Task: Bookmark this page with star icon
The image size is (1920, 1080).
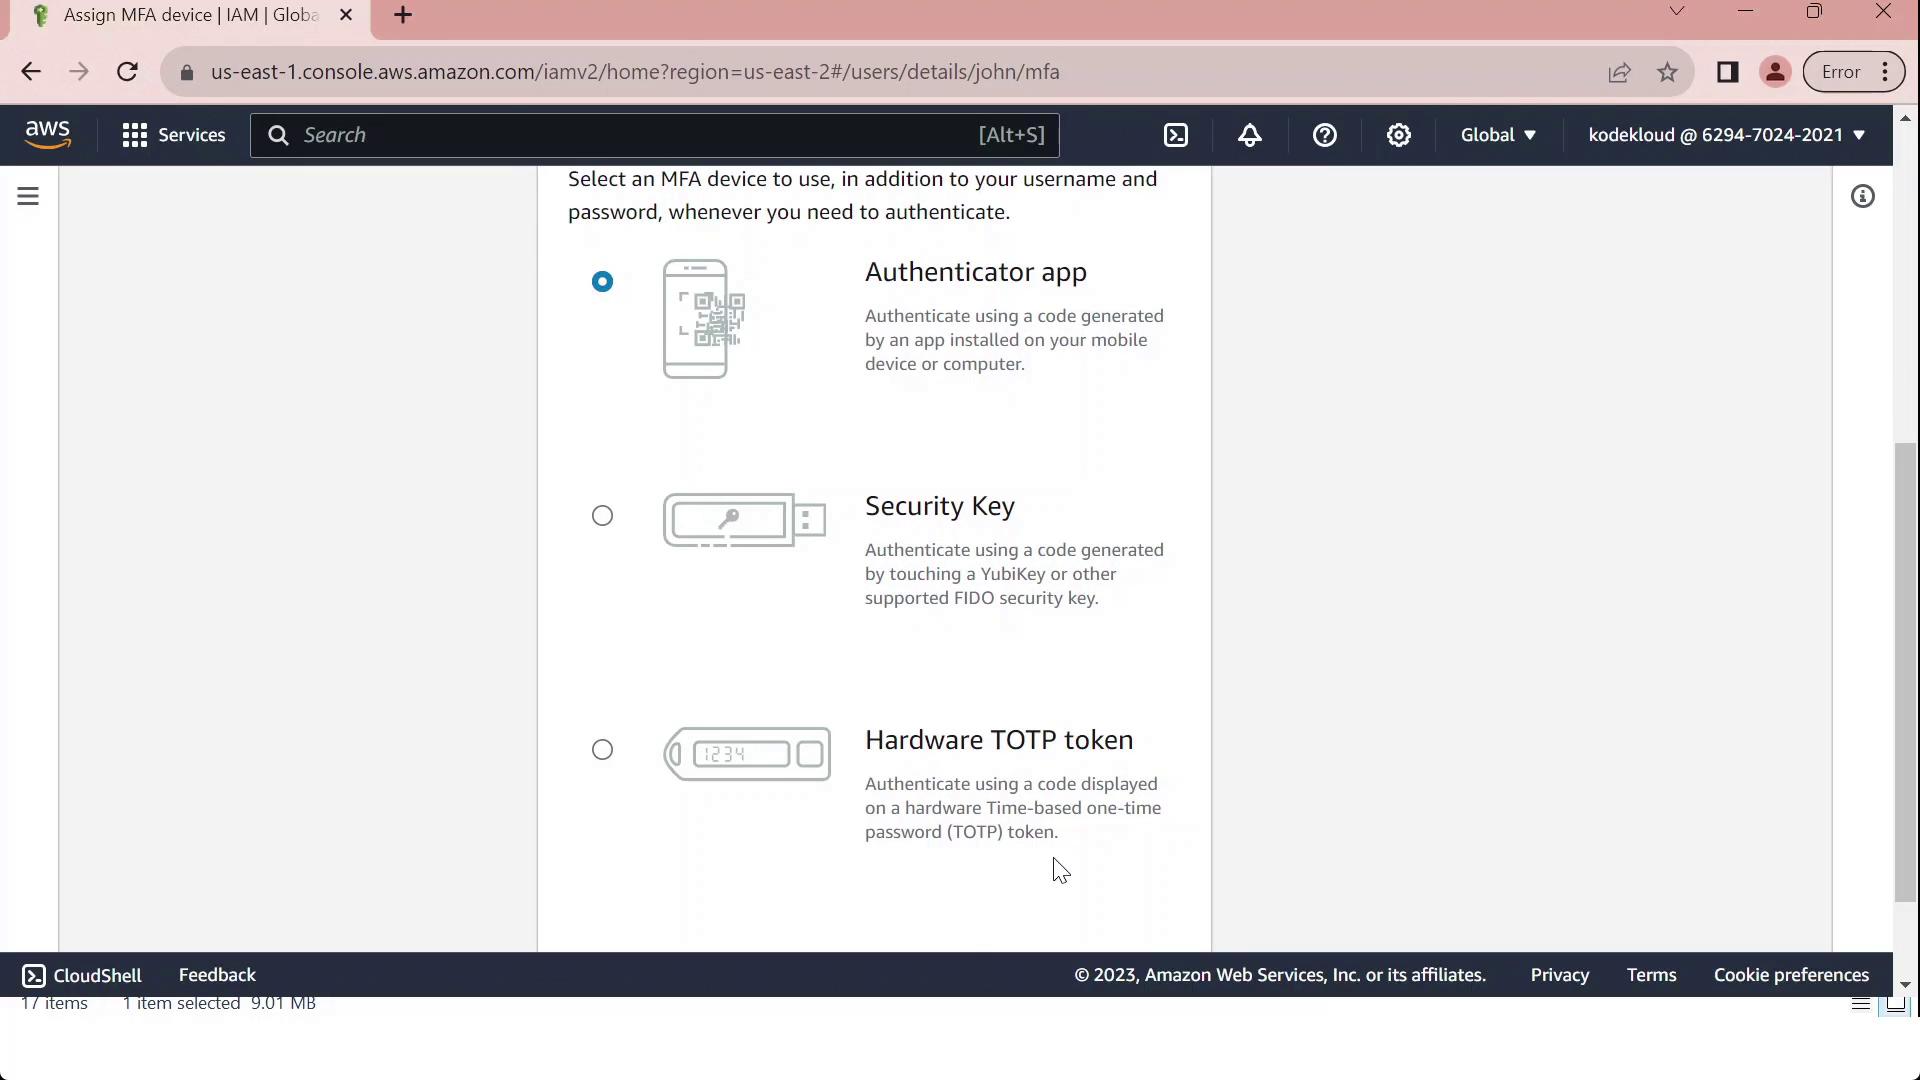Action: coord(1667,72)
